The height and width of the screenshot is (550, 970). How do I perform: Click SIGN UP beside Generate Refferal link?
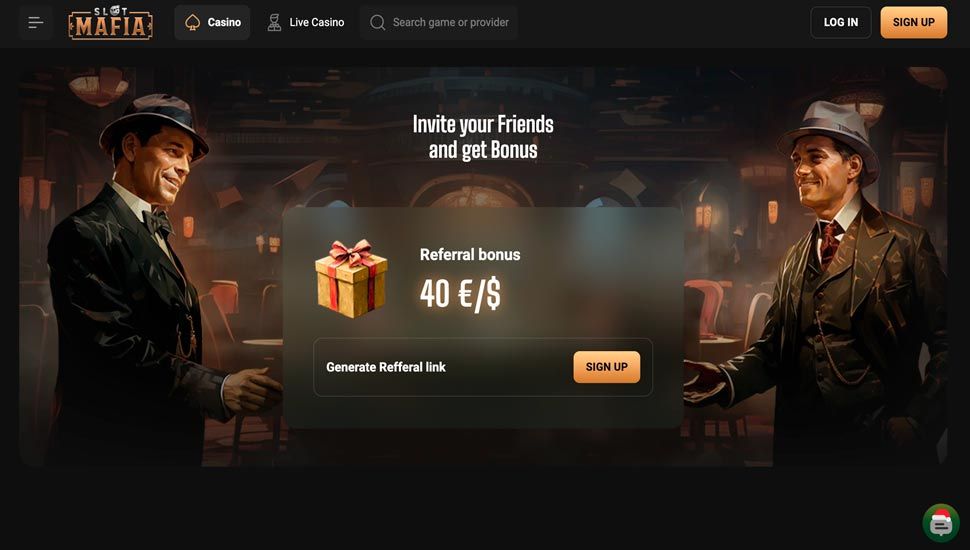[x=607, y=367]
